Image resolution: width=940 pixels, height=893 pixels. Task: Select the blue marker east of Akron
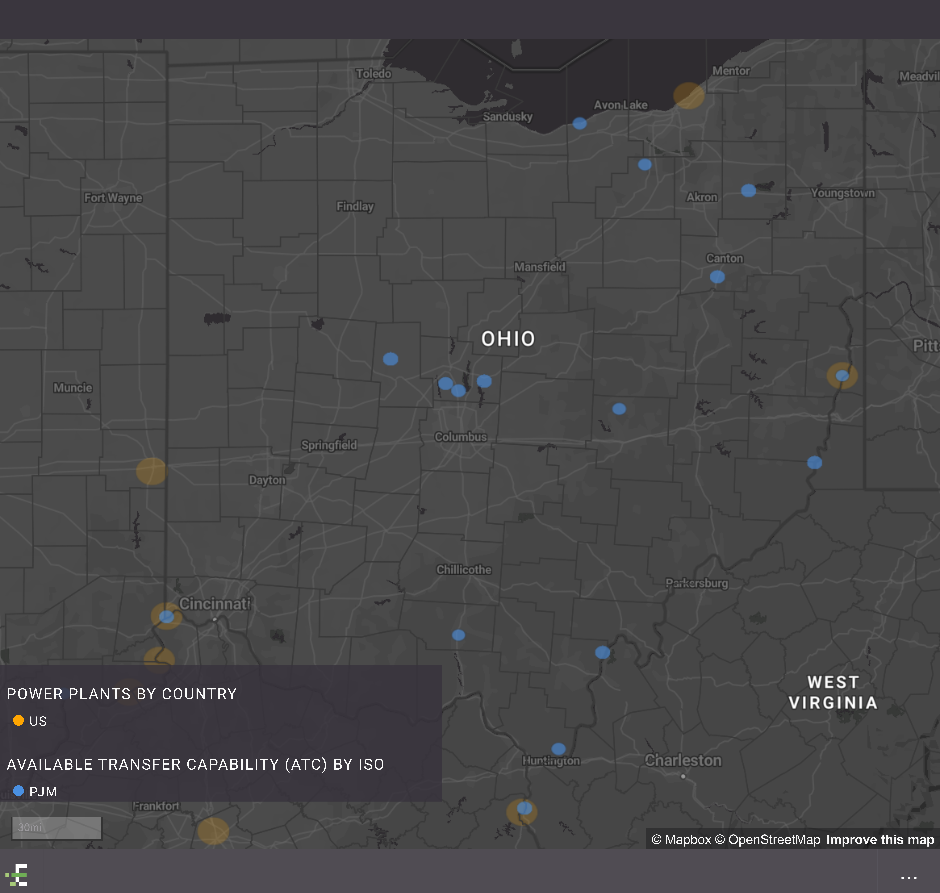point(748,190)
